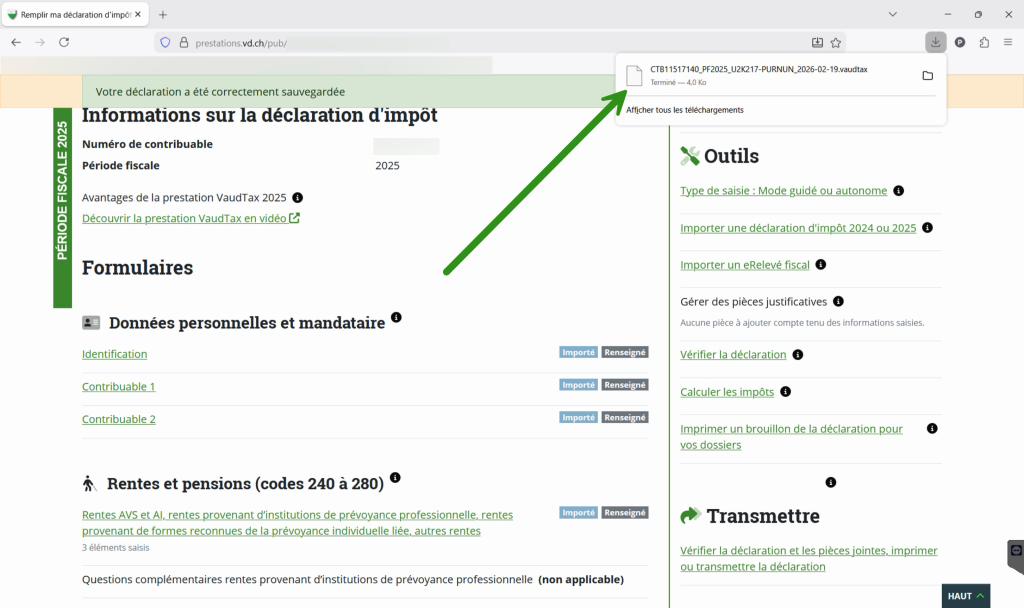Screen dimensions: 1024x608
Task: Select the Remplir ma déclaration d'impôt tab
Action: tap(75, 14)
